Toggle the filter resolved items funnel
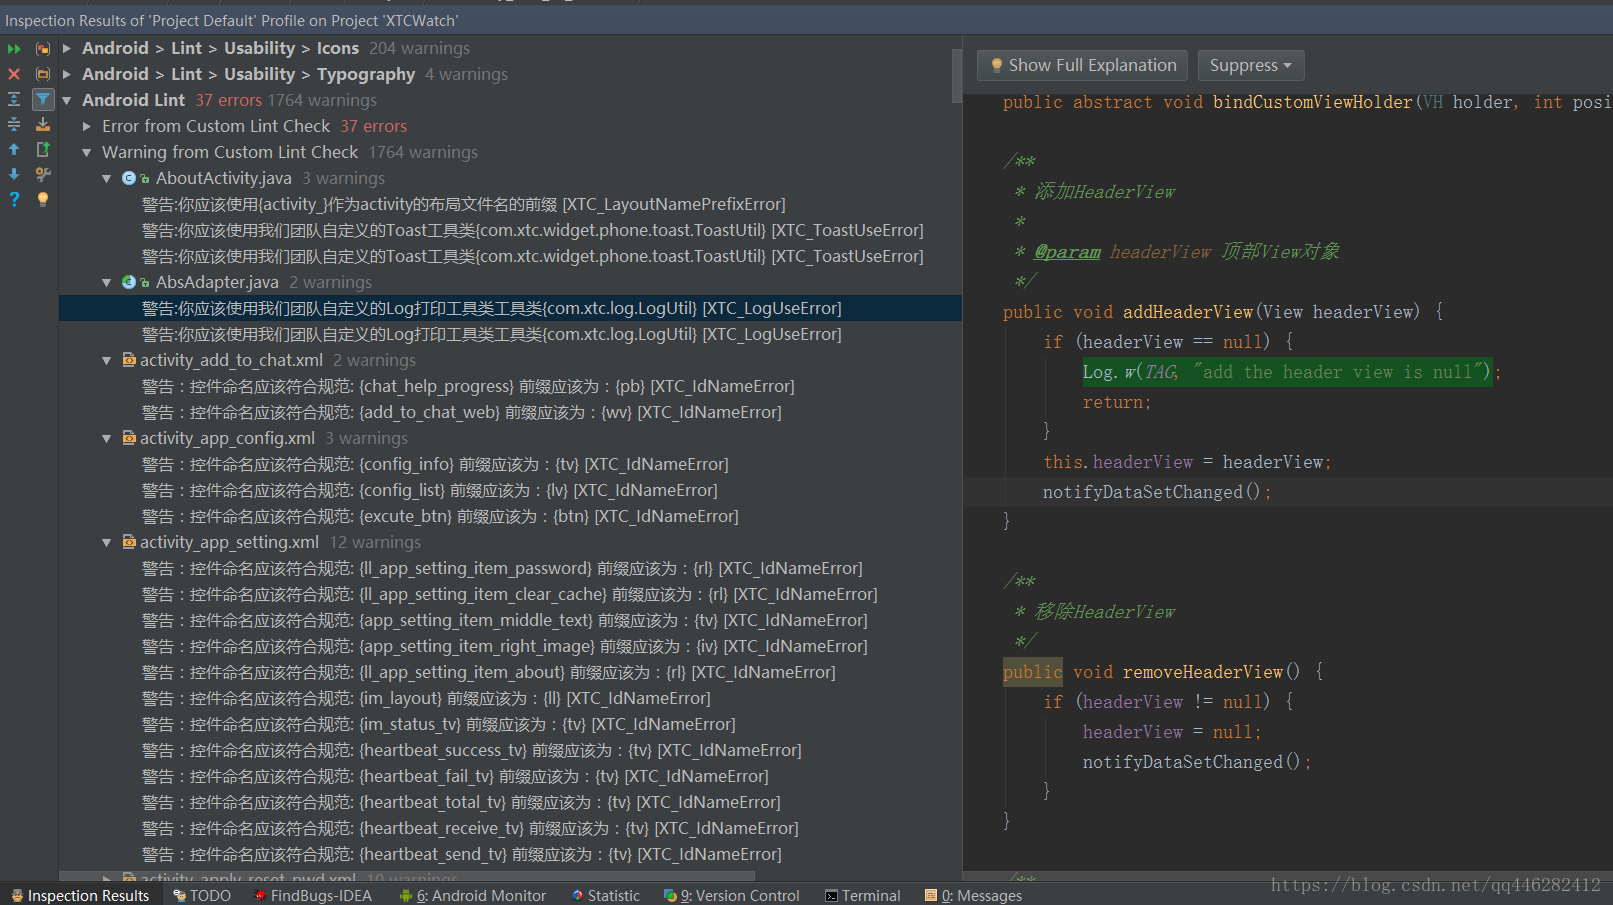The height and width of the screenshot is (905, 1613). click(x=43, y=99)
